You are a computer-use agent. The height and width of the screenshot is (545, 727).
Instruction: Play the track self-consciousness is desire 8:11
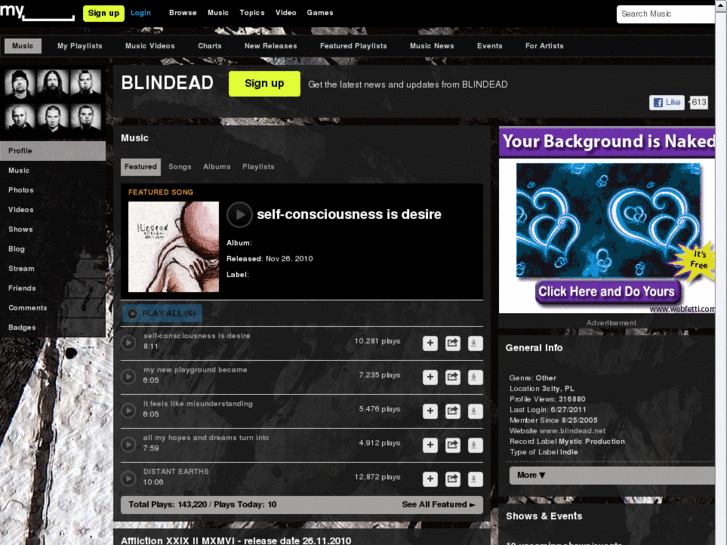[128, 343]
